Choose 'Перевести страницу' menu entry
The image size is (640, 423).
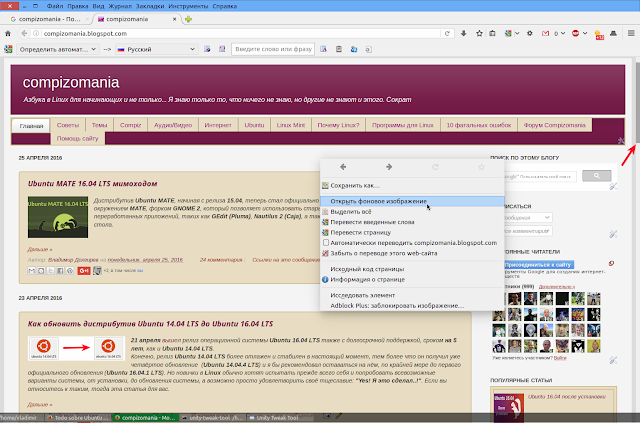(412, 232)
